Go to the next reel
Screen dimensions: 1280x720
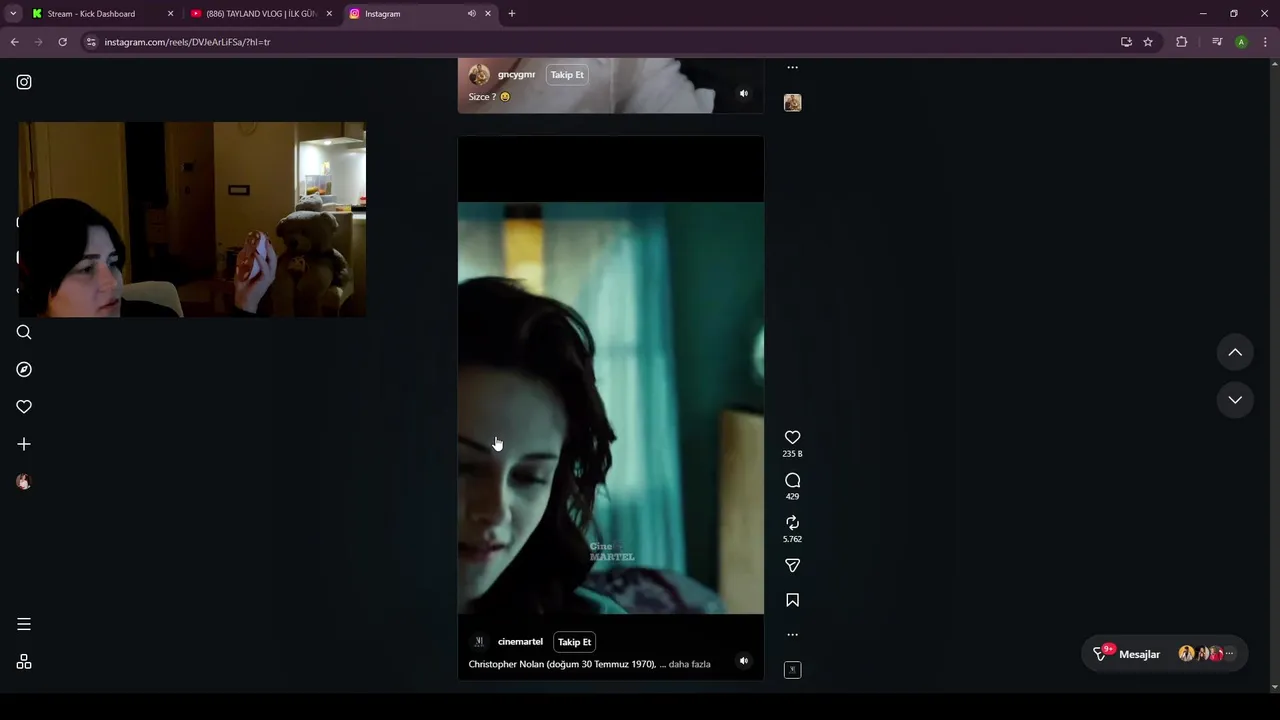pyautogui.click(x=1235, y=399)
